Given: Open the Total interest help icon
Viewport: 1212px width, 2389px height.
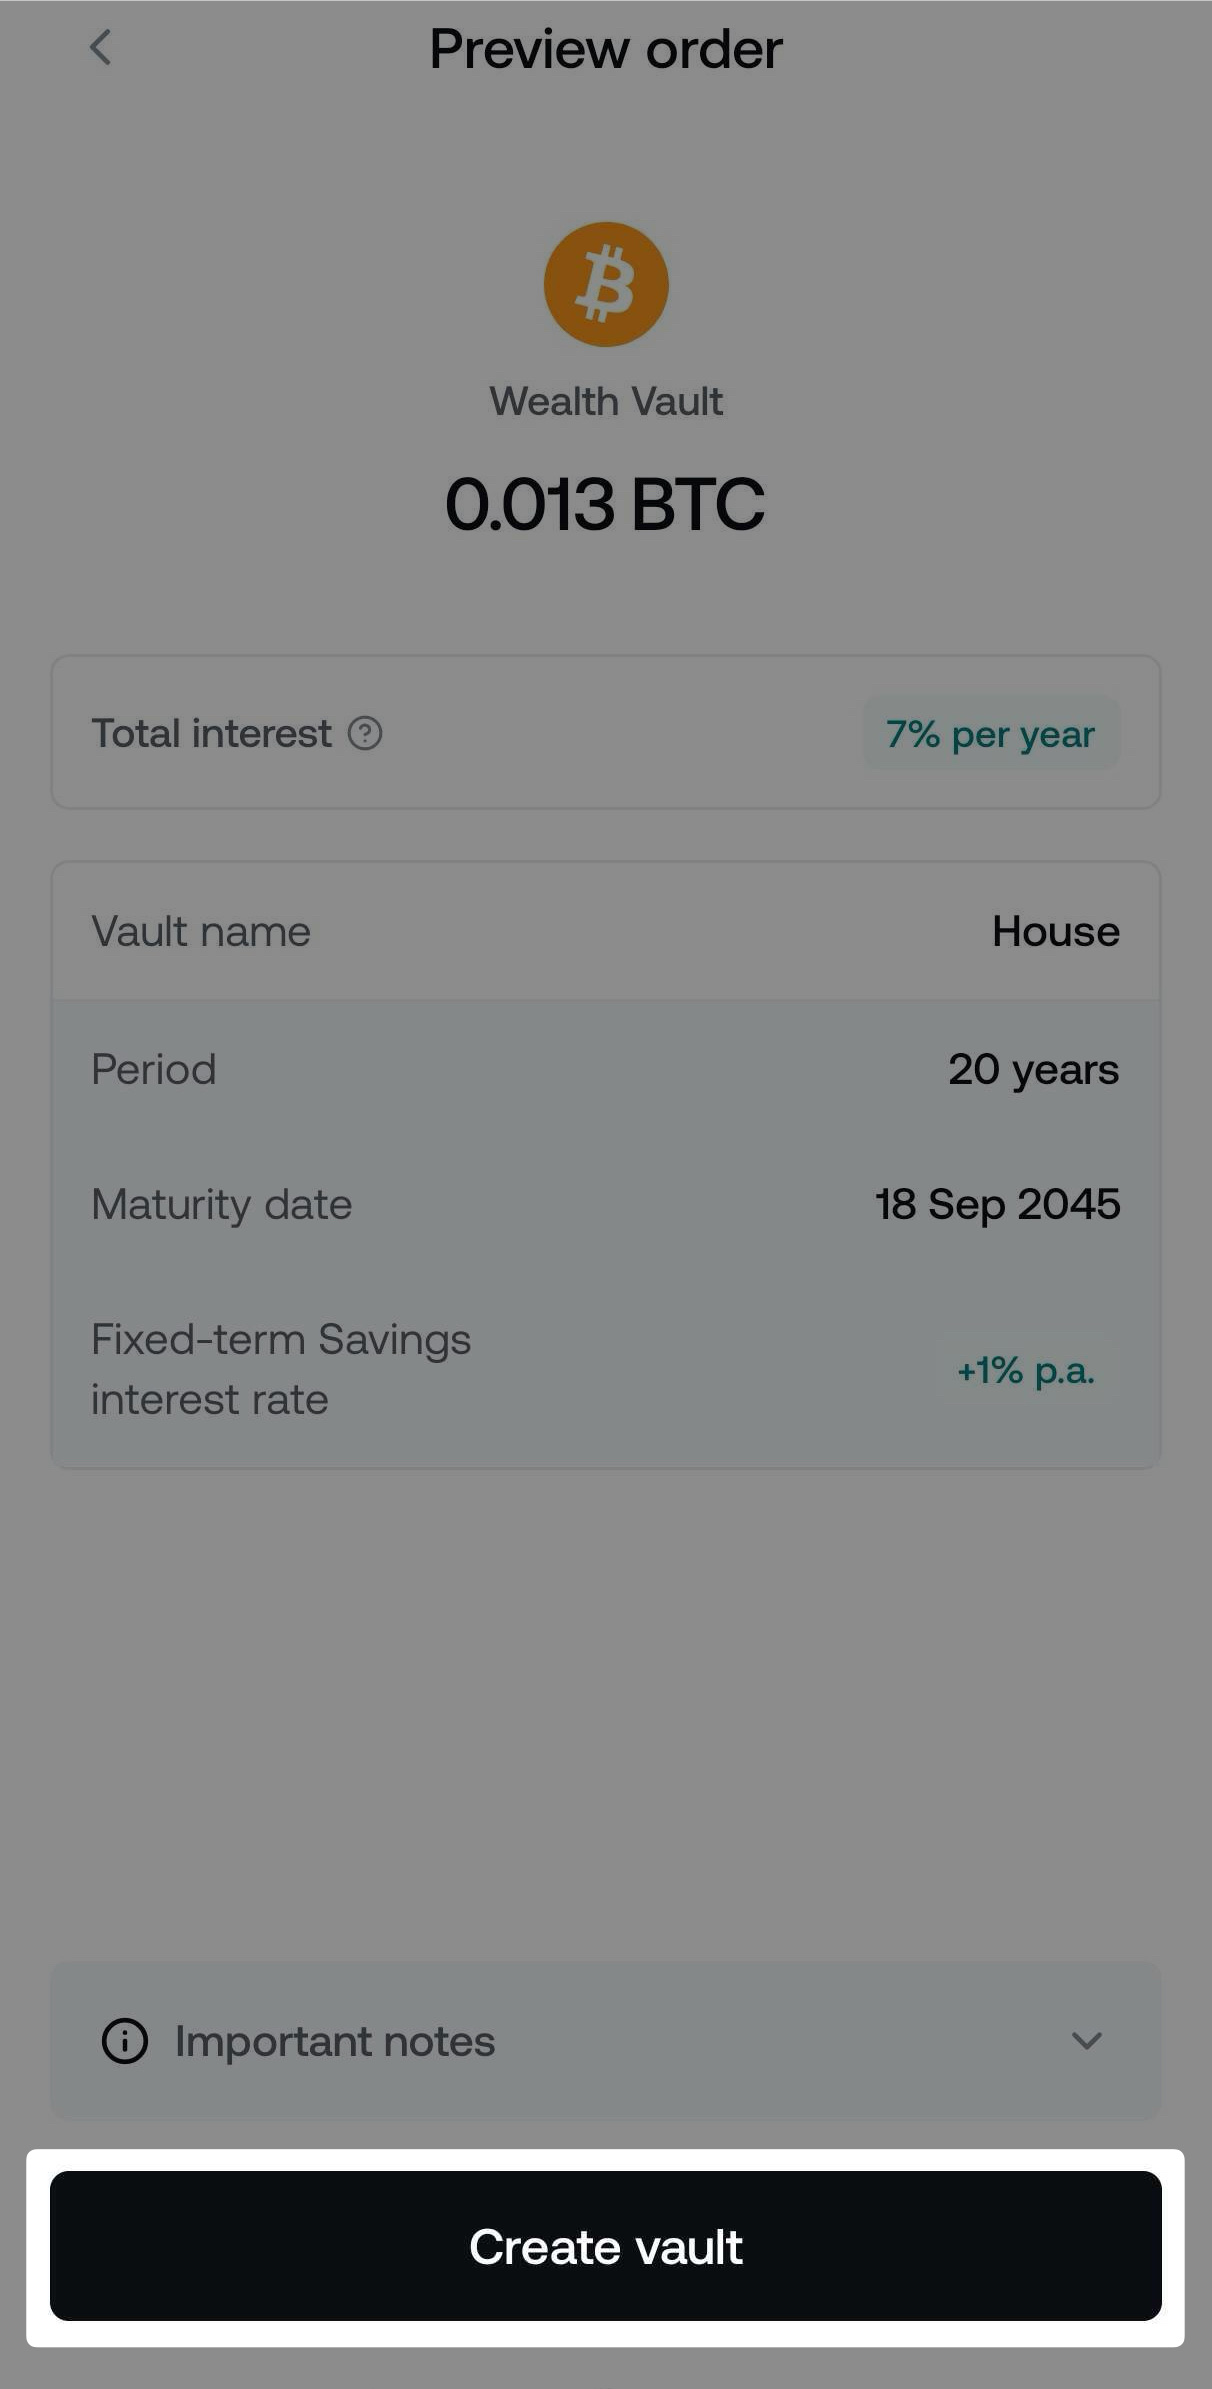Looking at the screenshot, I should tap(365, 734).
